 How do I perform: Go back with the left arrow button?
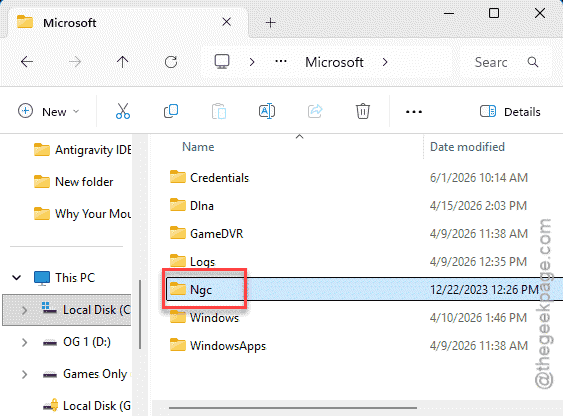click(x=27, y=62)
